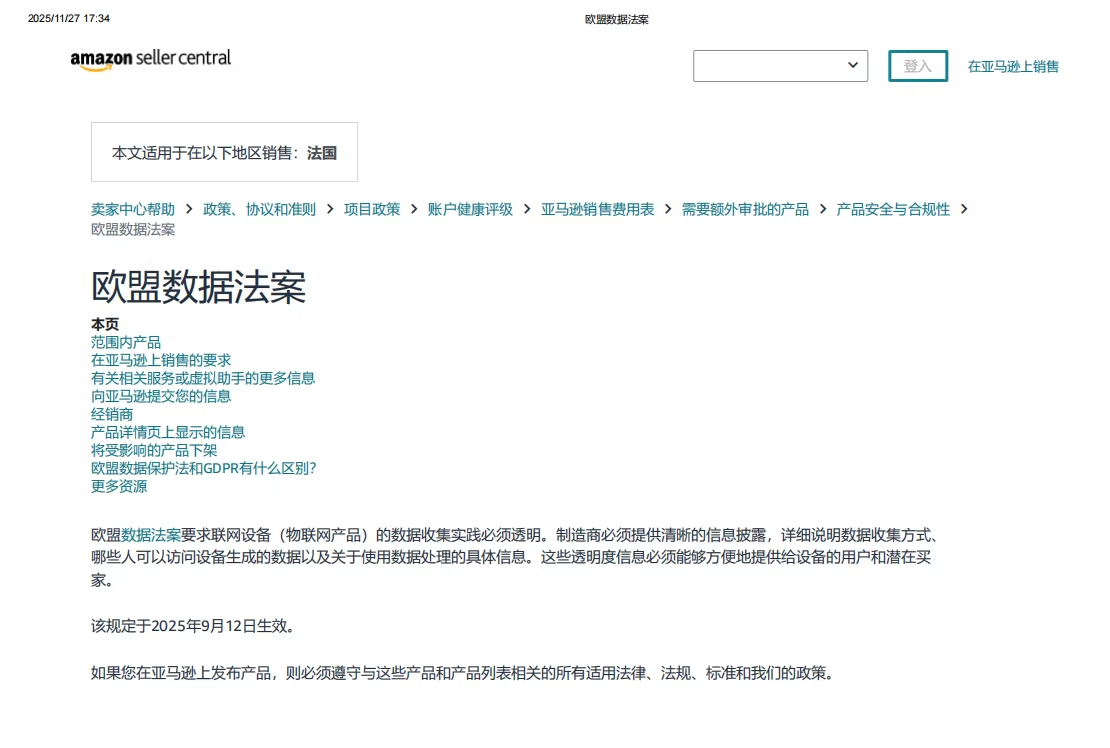The height and width of the screenshot is (748, 1110).
Task: Open 亚马逊销售费用表 breadcrumb
Action: pyautogui.click(x=597, y=209)
